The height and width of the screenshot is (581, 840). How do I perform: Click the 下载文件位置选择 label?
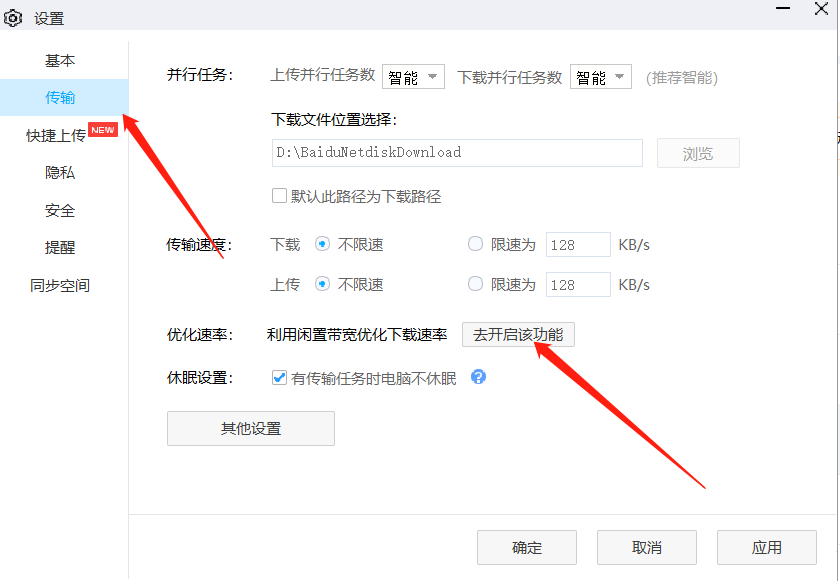pyautogui.click(x=334, y=119)
